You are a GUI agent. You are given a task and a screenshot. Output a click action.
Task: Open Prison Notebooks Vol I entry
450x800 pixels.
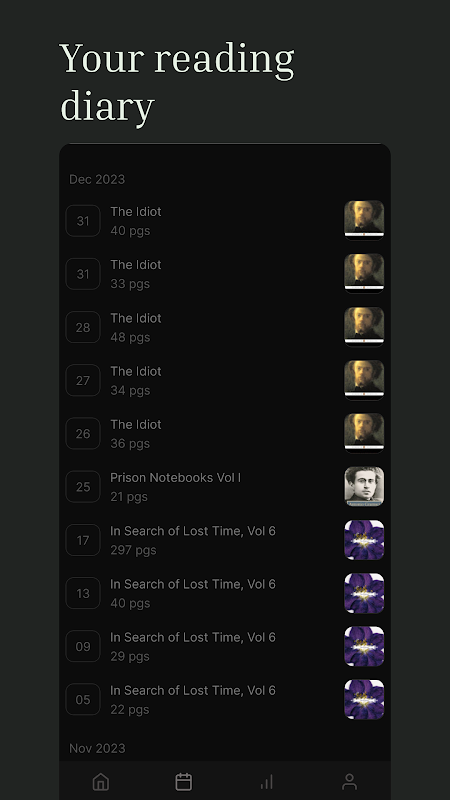click(225, 487)
